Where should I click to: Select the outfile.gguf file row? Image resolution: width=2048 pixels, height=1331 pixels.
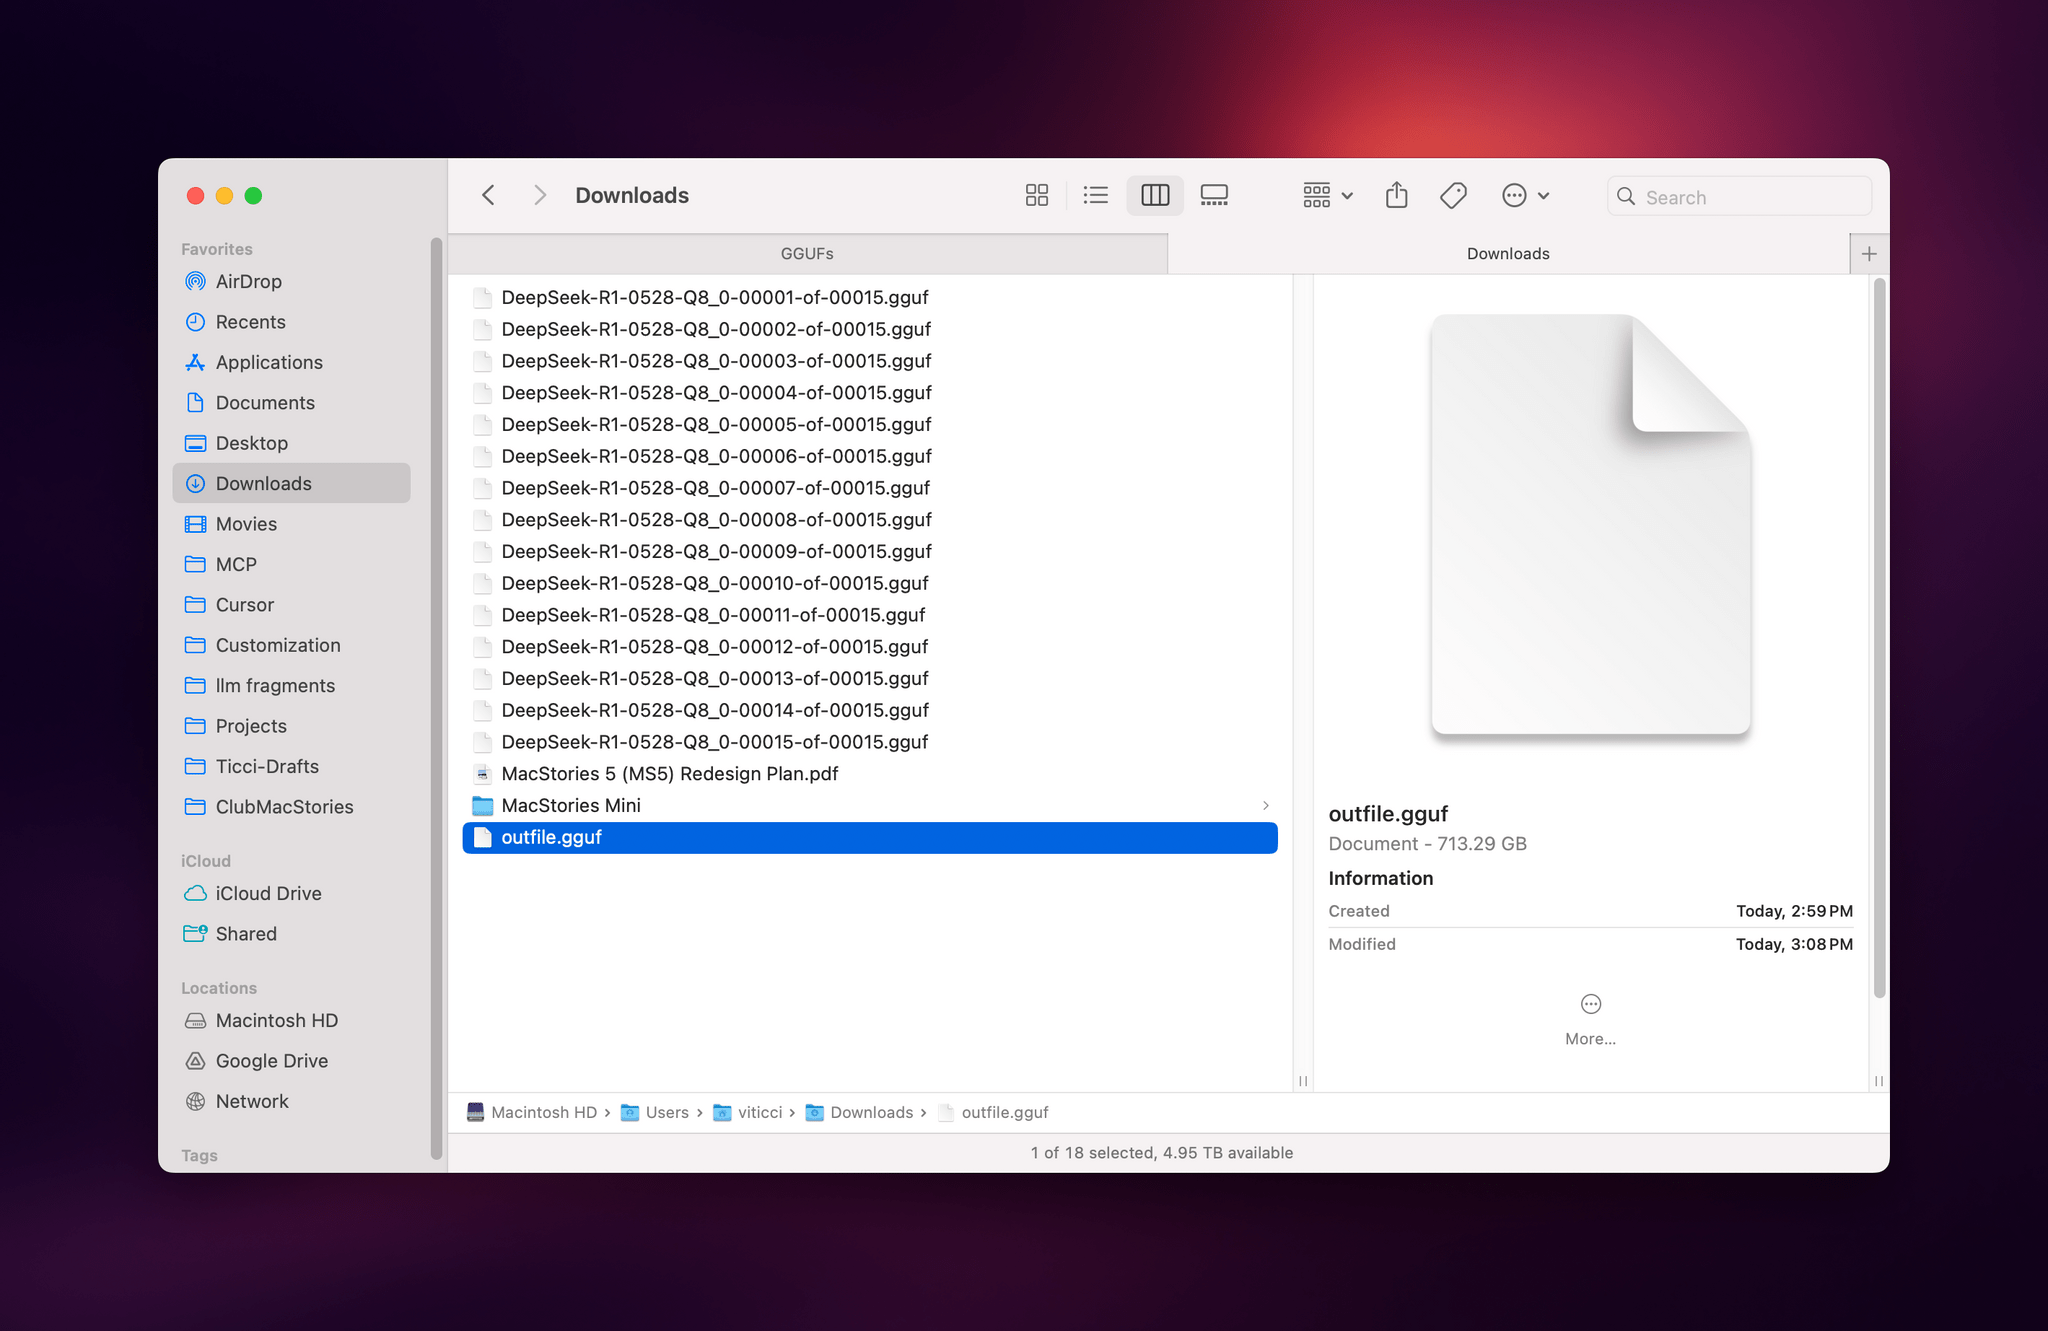click(x=870, y=837)
